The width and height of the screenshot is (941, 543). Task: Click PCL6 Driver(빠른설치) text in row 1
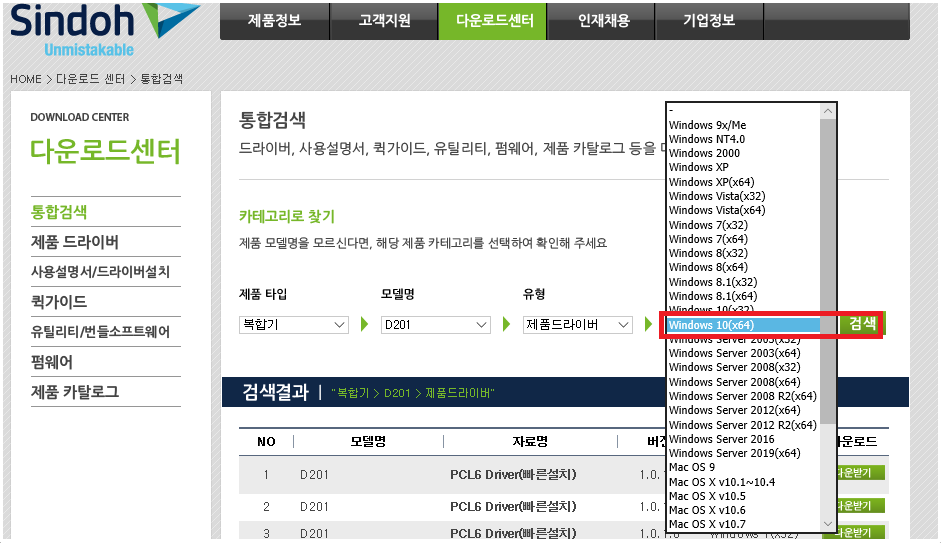point(513,475)
